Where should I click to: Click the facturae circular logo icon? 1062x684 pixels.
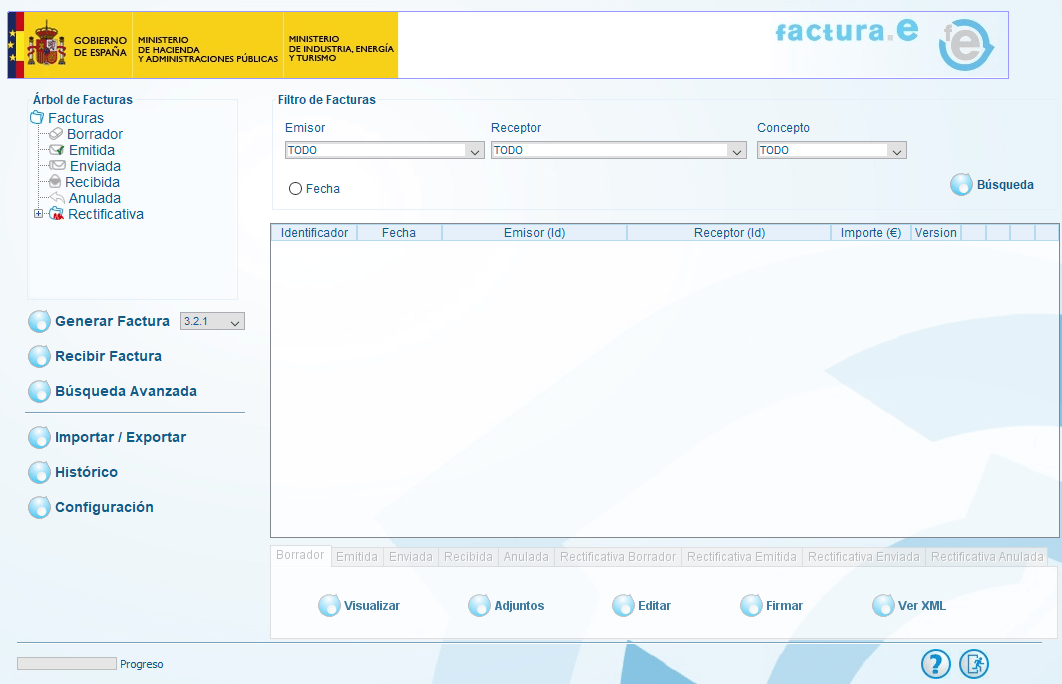(x=966, y=45)
